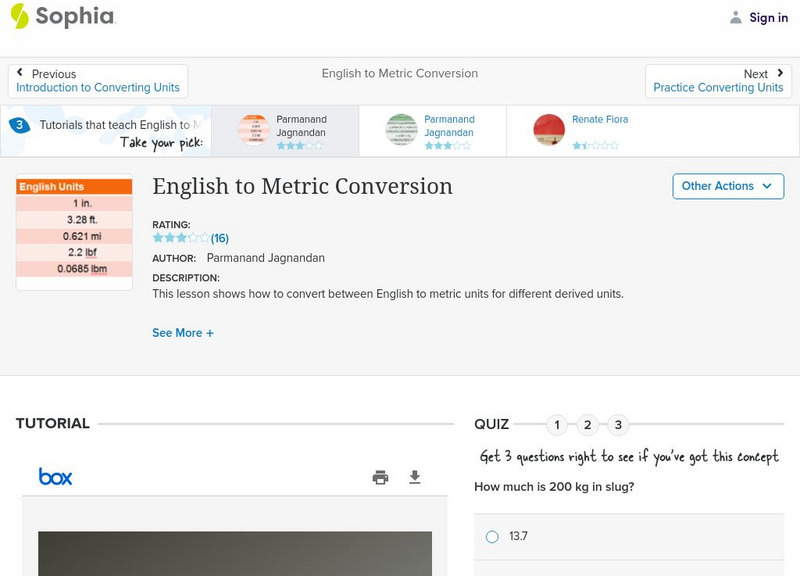Select the 13.7 answer radio button

coord(492,537)
